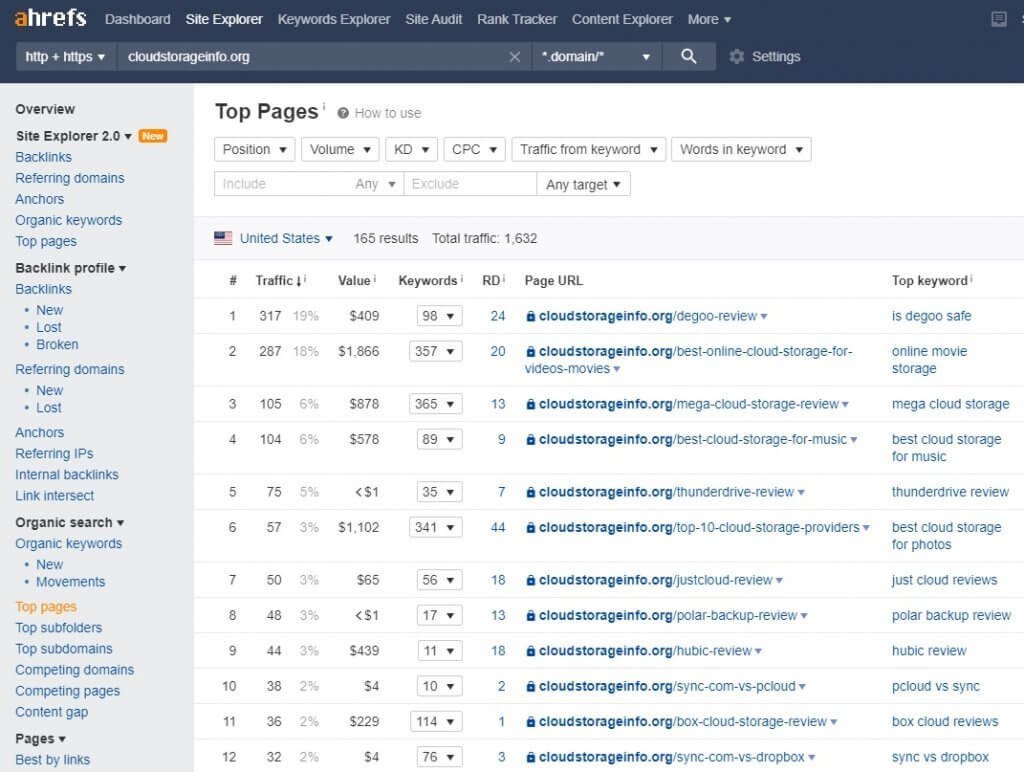Expand URL arrow for polar-backup-review page
1024x772 pixels.
(x=804, y=616)
